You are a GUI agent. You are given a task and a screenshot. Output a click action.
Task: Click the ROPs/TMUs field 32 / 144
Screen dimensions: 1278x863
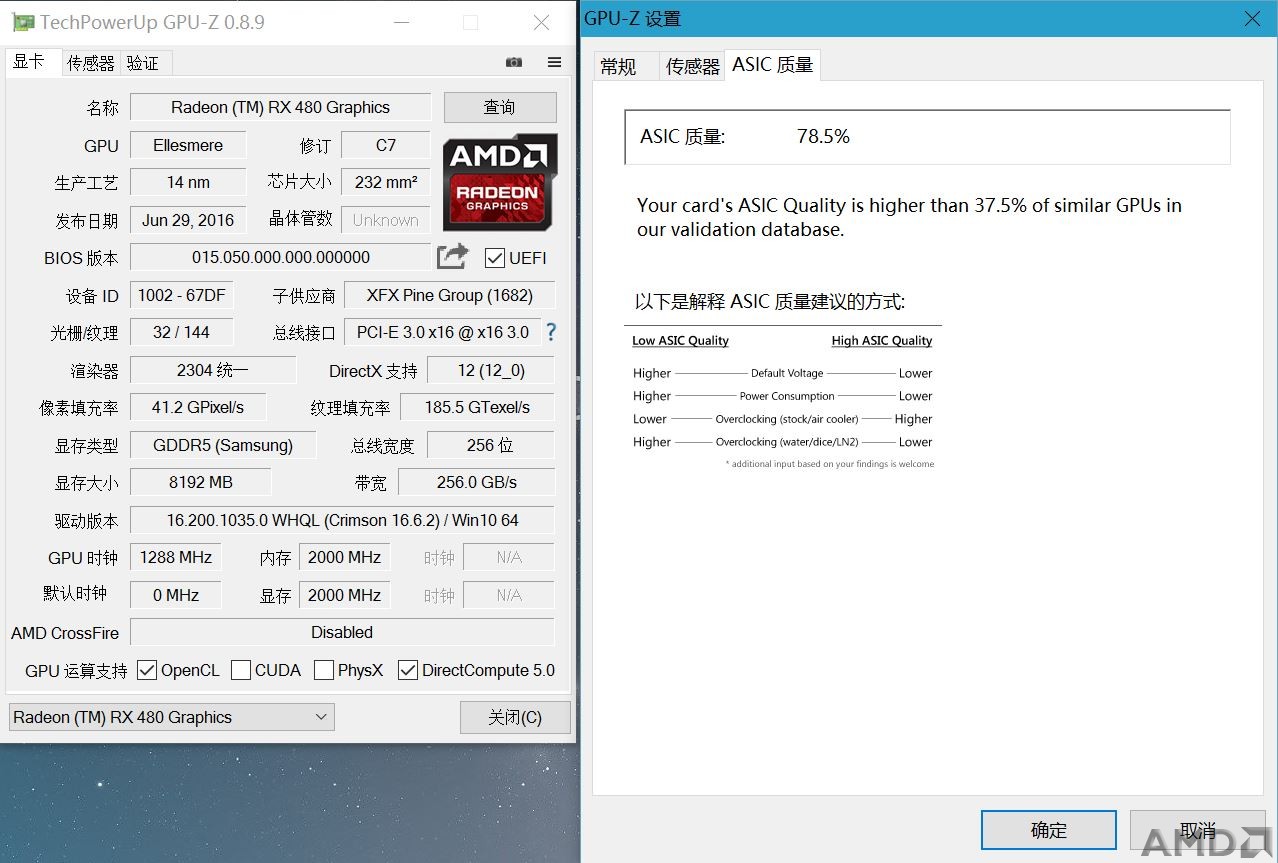pos(182,332)
